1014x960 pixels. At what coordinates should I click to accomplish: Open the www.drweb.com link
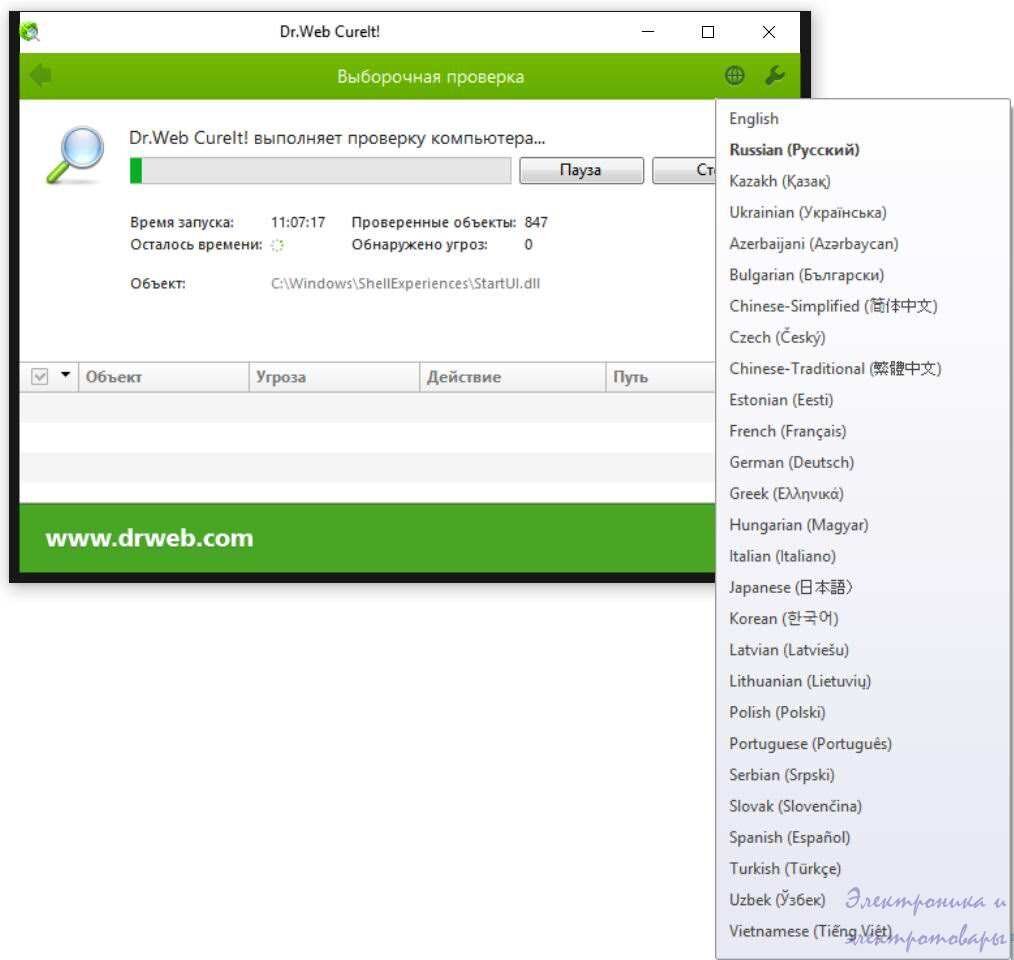[149, 538]
